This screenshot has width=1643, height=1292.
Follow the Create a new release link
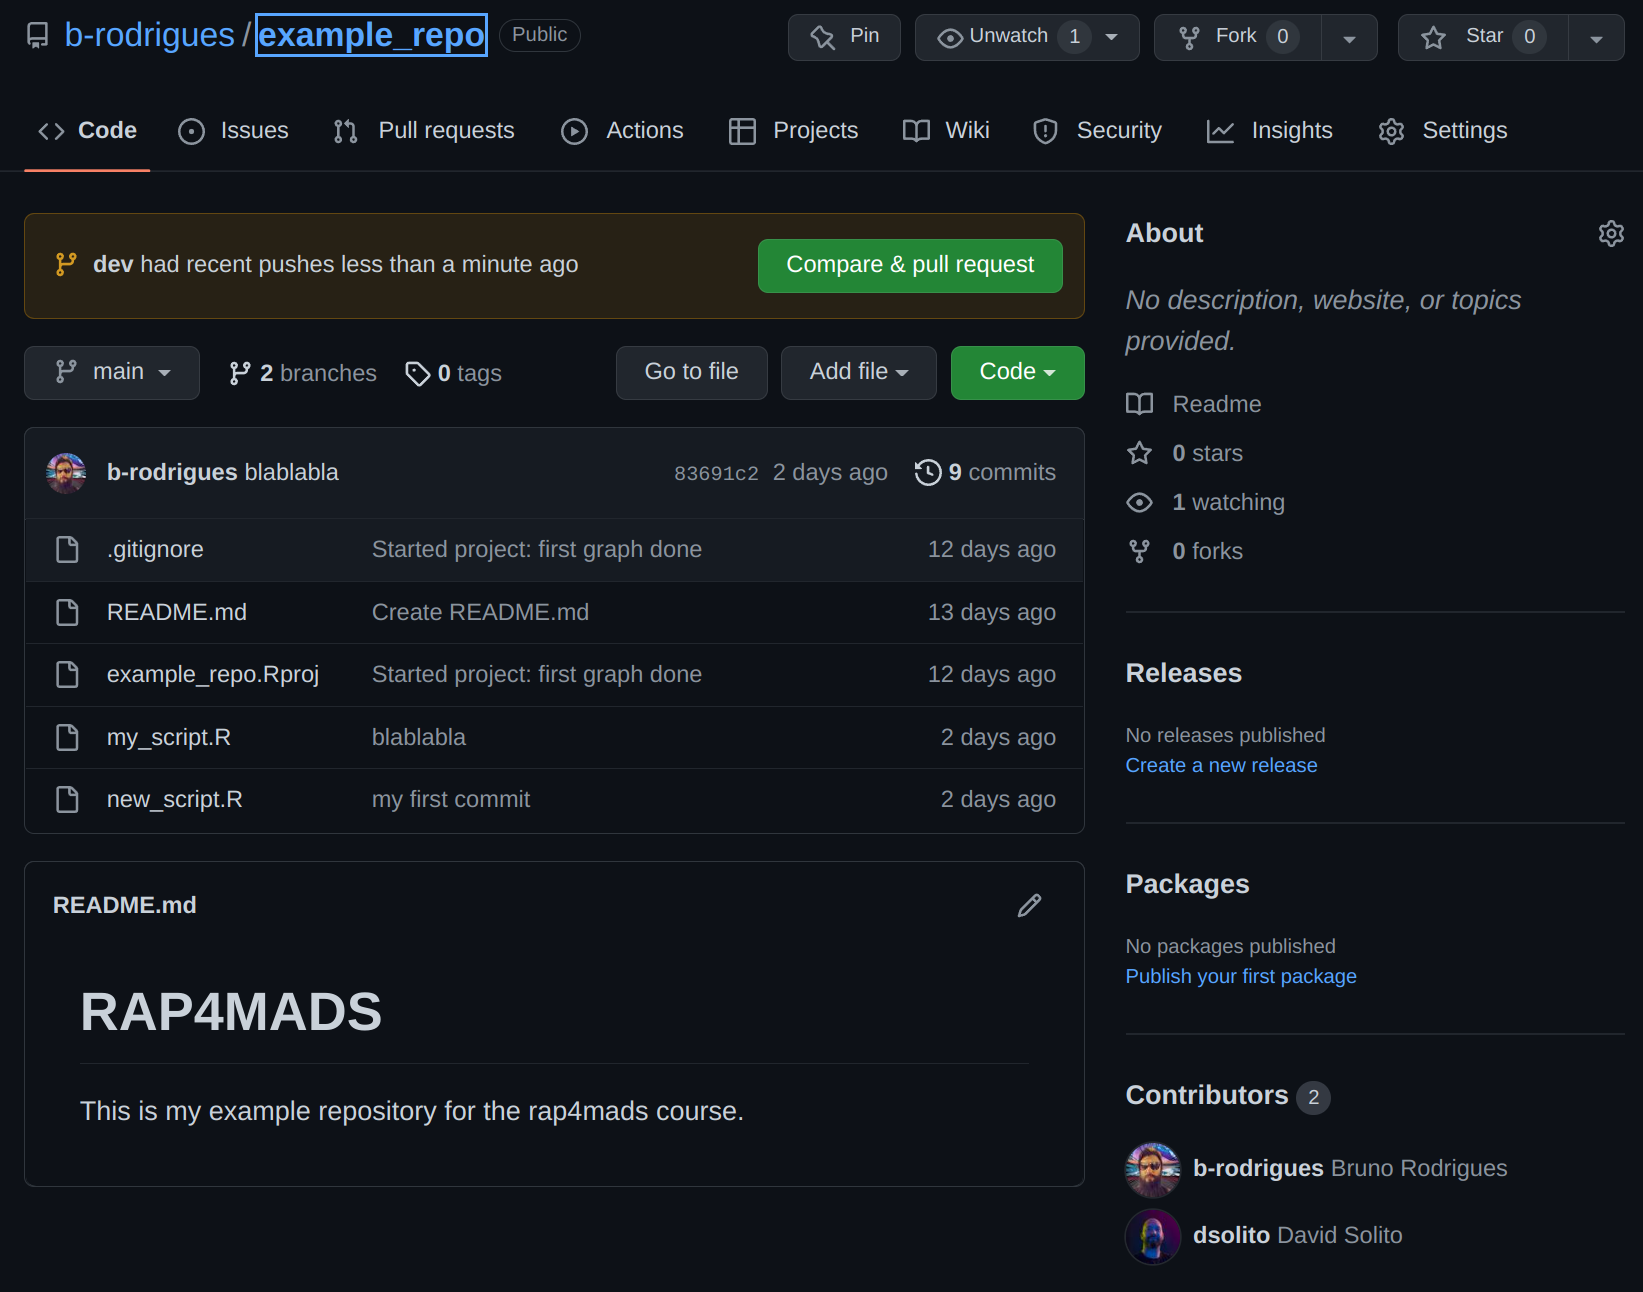[1221, 765]
